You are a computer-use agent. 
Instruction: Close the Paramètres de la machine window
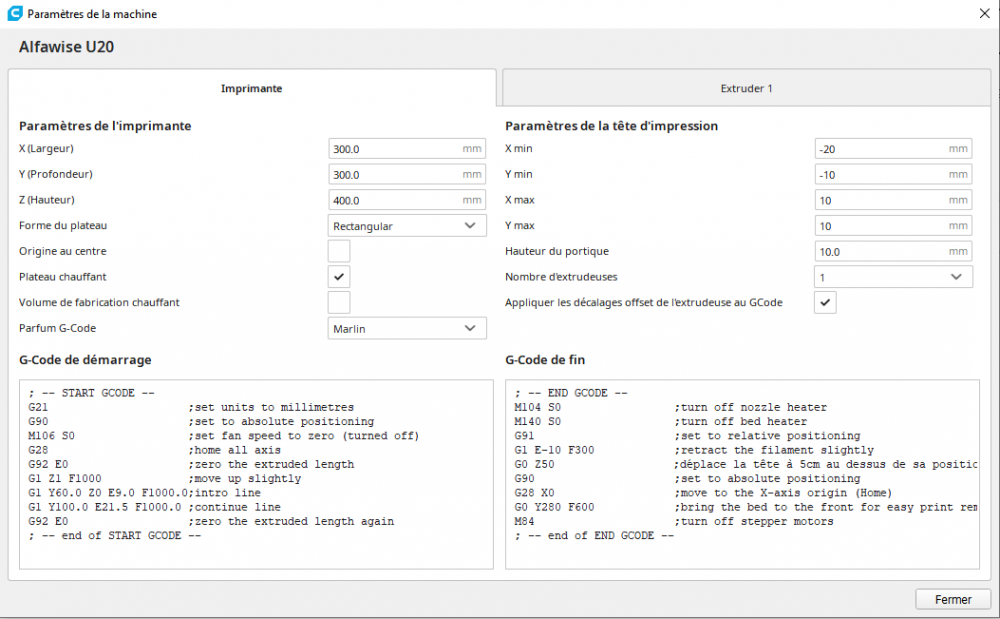point(984,13)
